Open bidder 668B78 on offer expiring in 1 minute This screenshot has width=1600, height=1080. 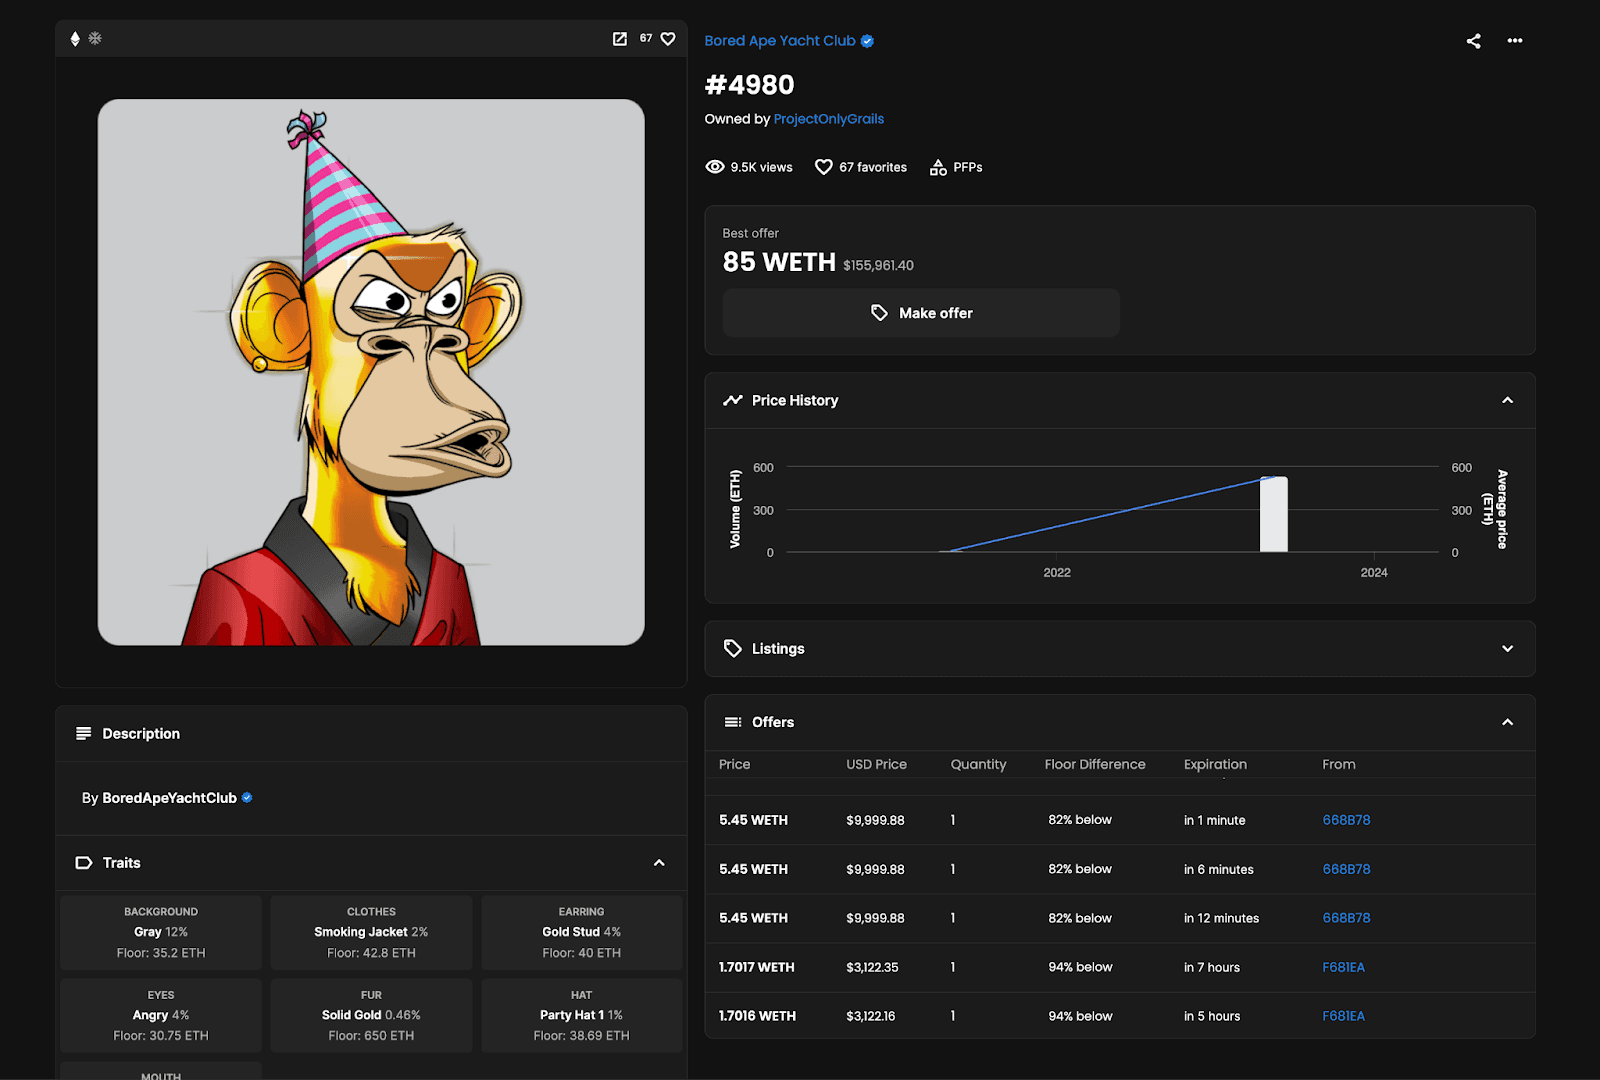[1346, 820]
